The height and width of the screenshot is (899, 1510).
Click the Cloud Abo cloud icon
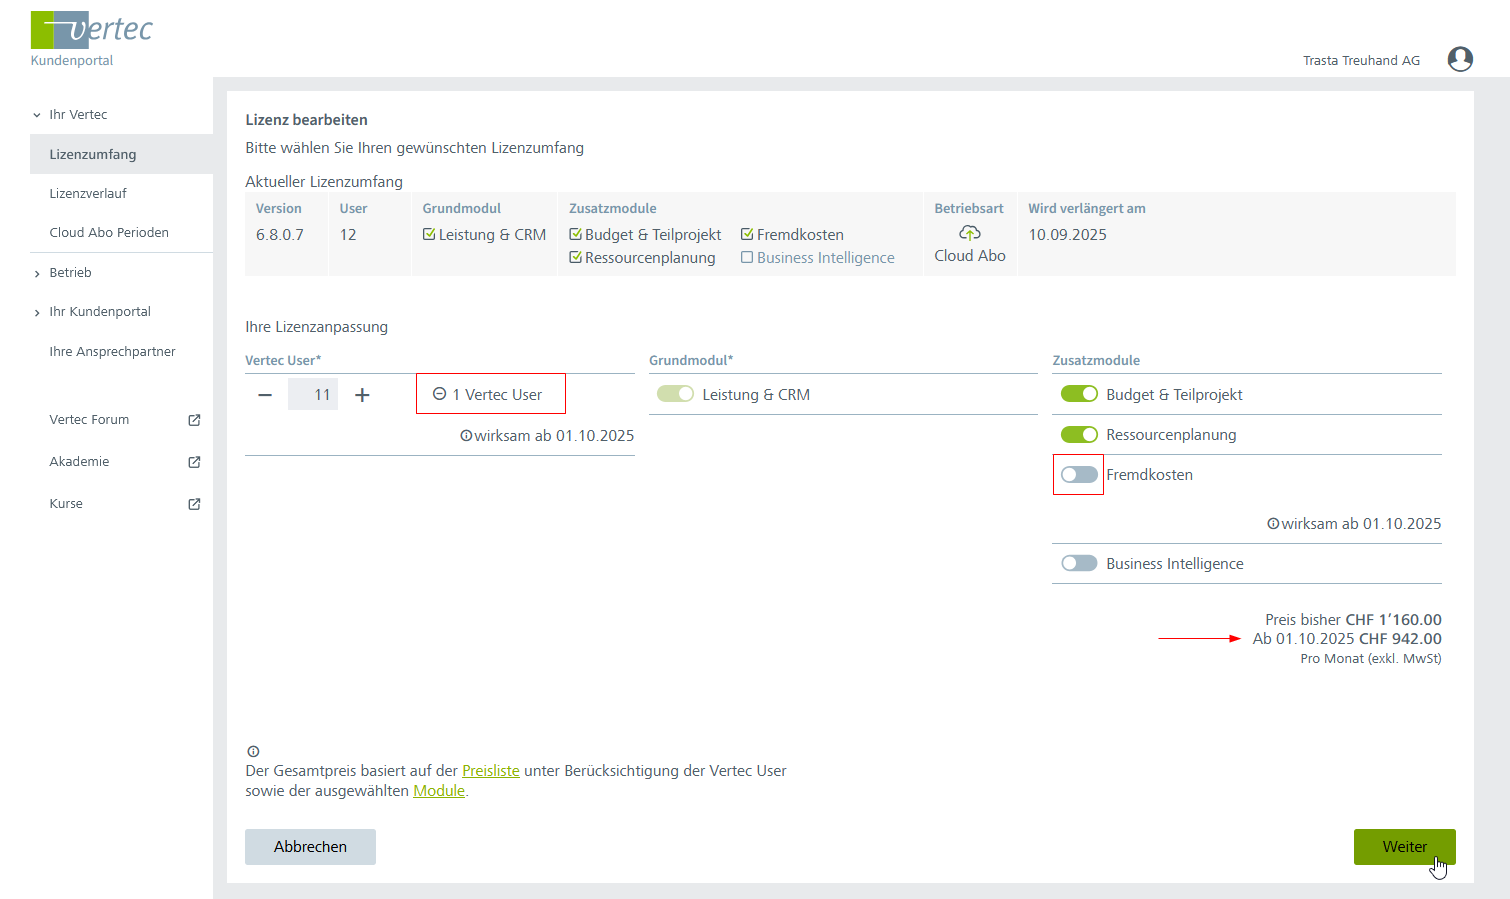click(970, 233)
